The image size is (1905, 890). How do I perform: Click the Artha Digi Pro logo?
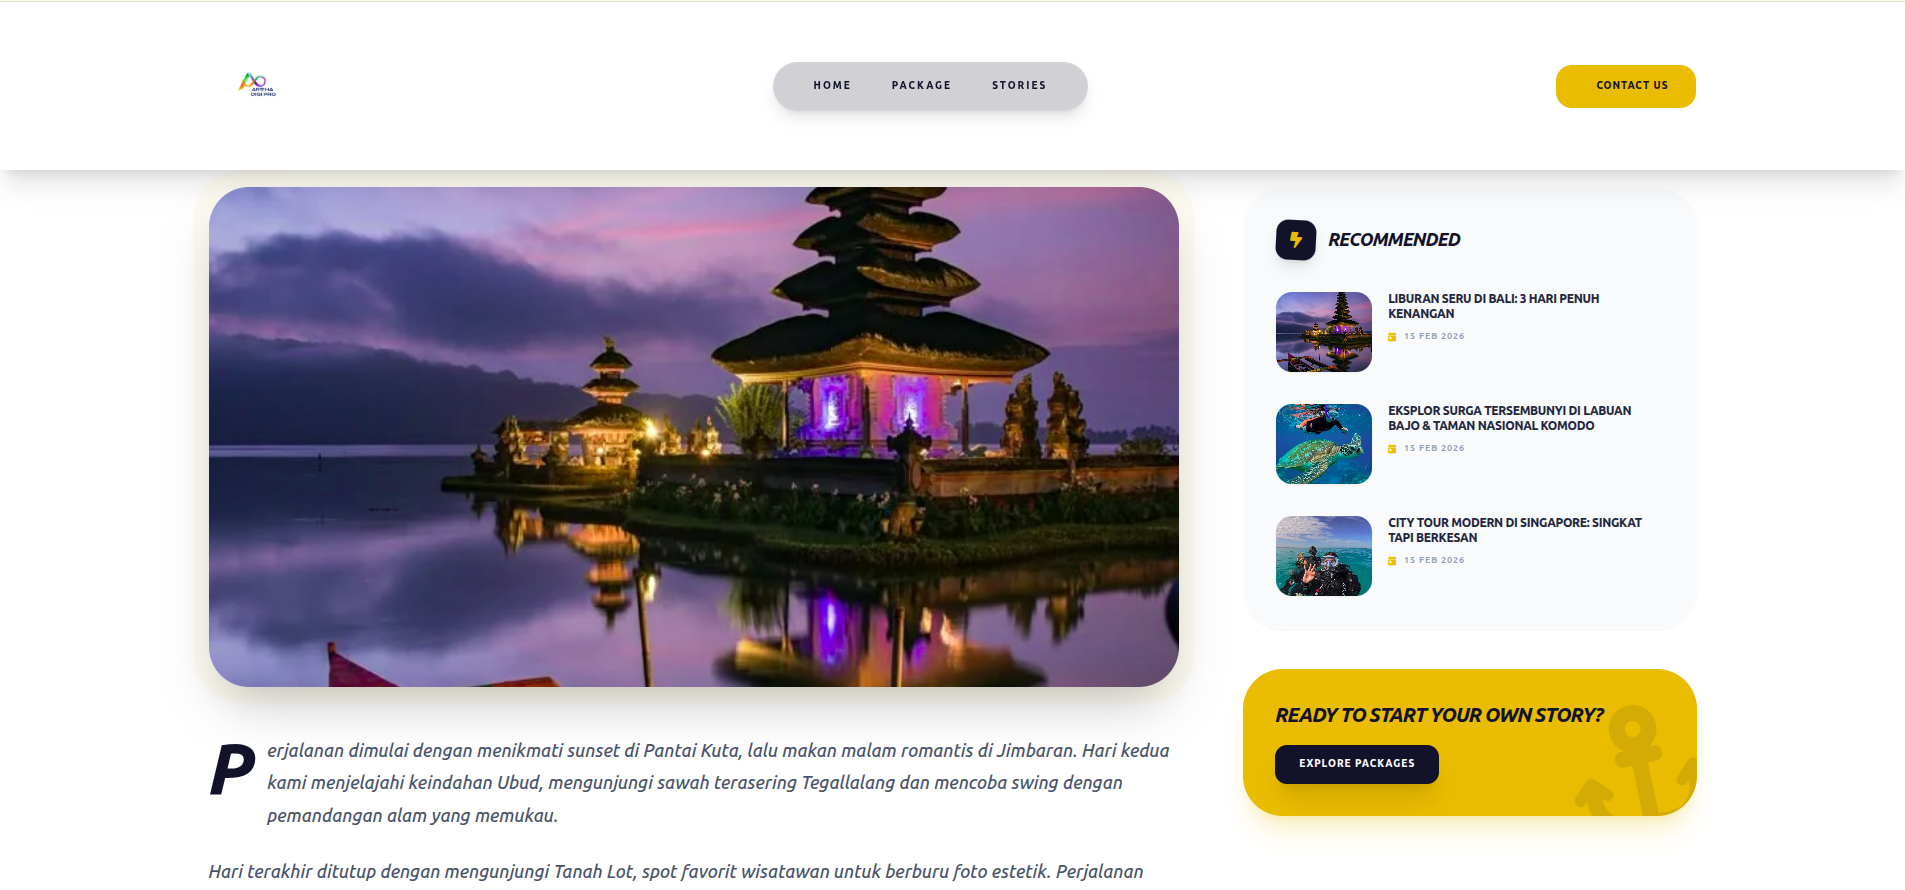[257, 85]
